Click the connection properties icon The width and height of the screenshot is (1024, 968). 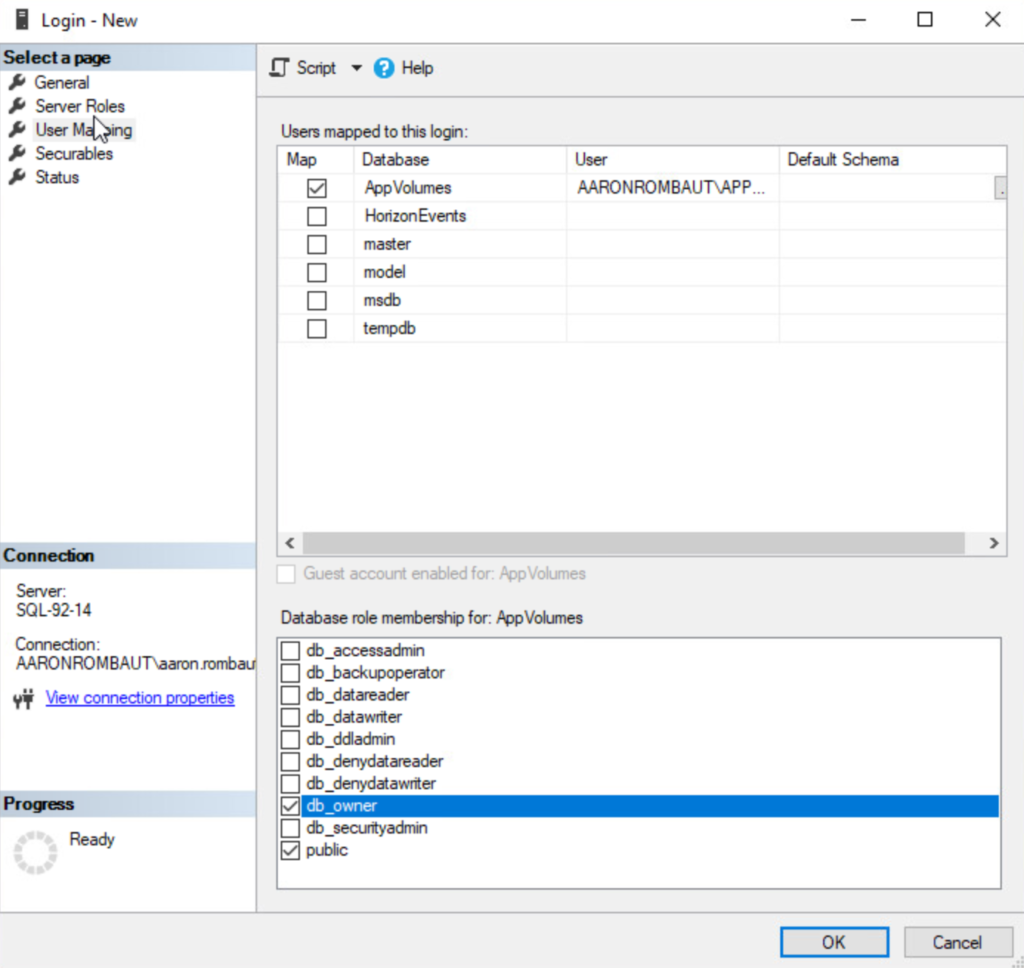[24, 698]
